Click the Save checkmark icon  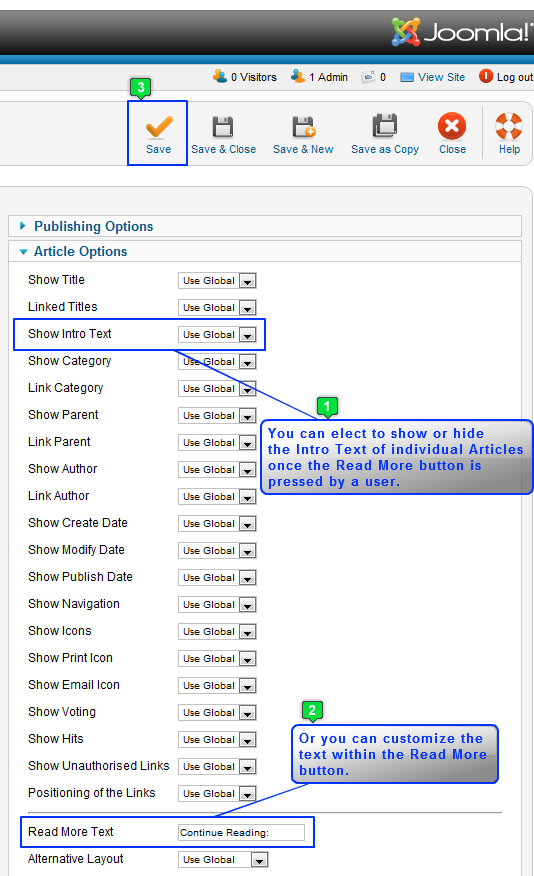pyautogui.click(x=159, y=127)
